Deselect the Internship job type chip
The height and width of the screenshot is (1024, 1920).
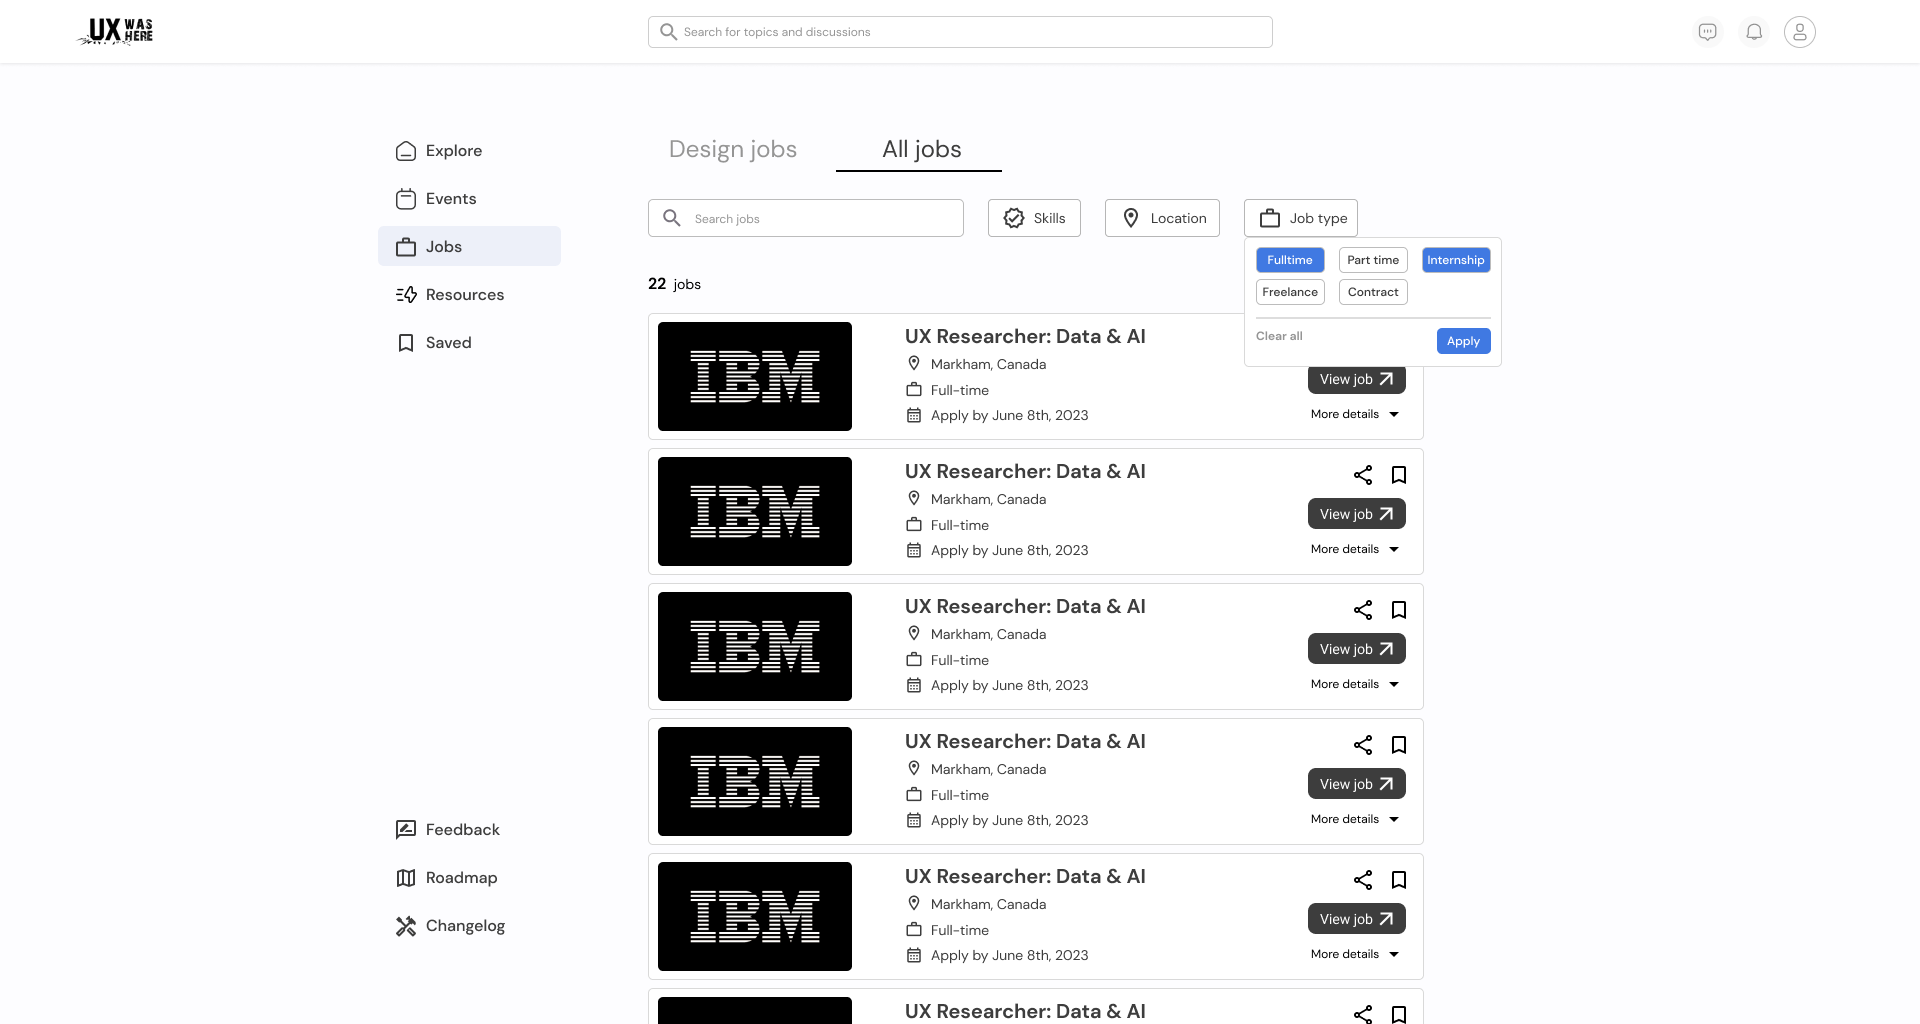tap(1456, 260)
